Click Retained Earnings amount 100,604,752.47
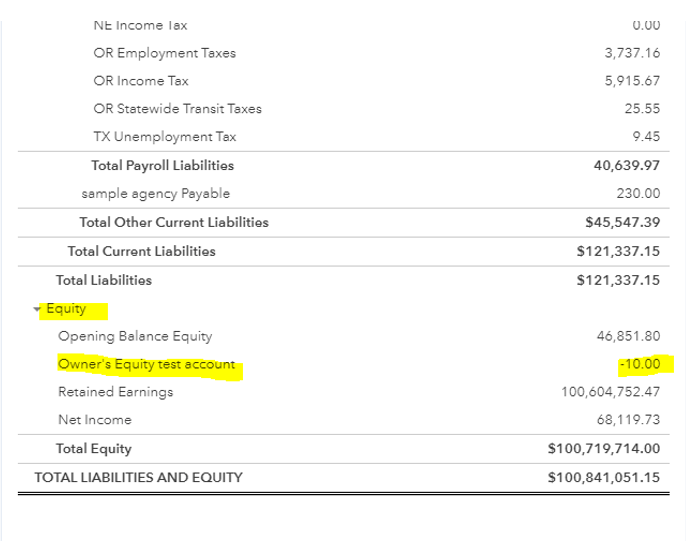This screenshot has height=541, width=686. click(x=611, y=391)
